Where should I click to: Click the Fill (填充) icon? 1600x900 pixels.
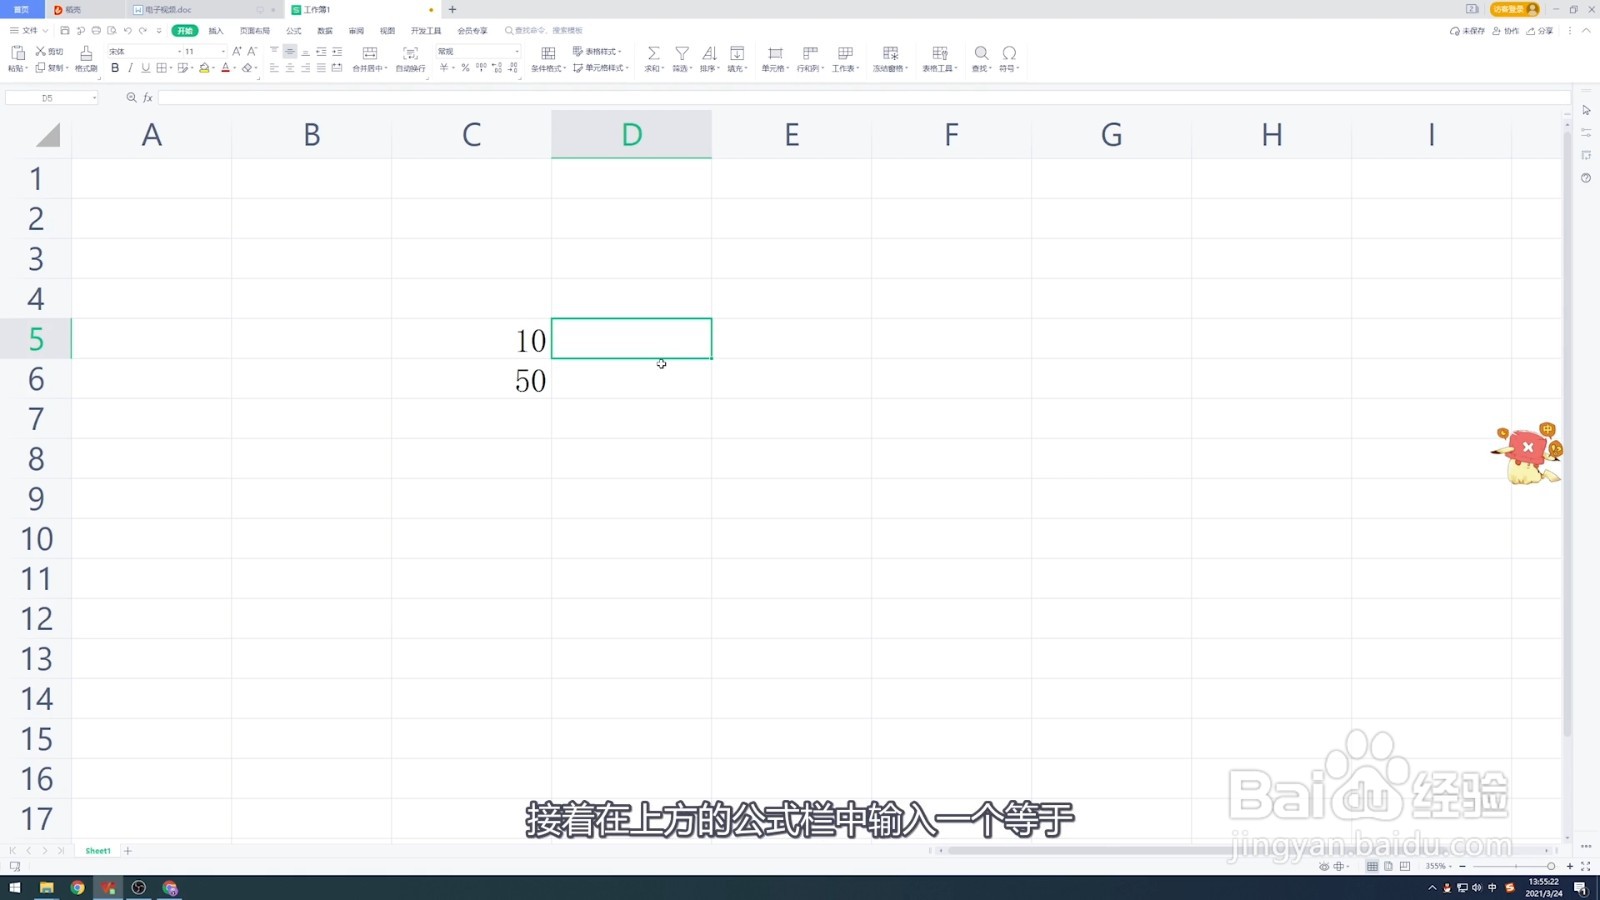point(737,53)
